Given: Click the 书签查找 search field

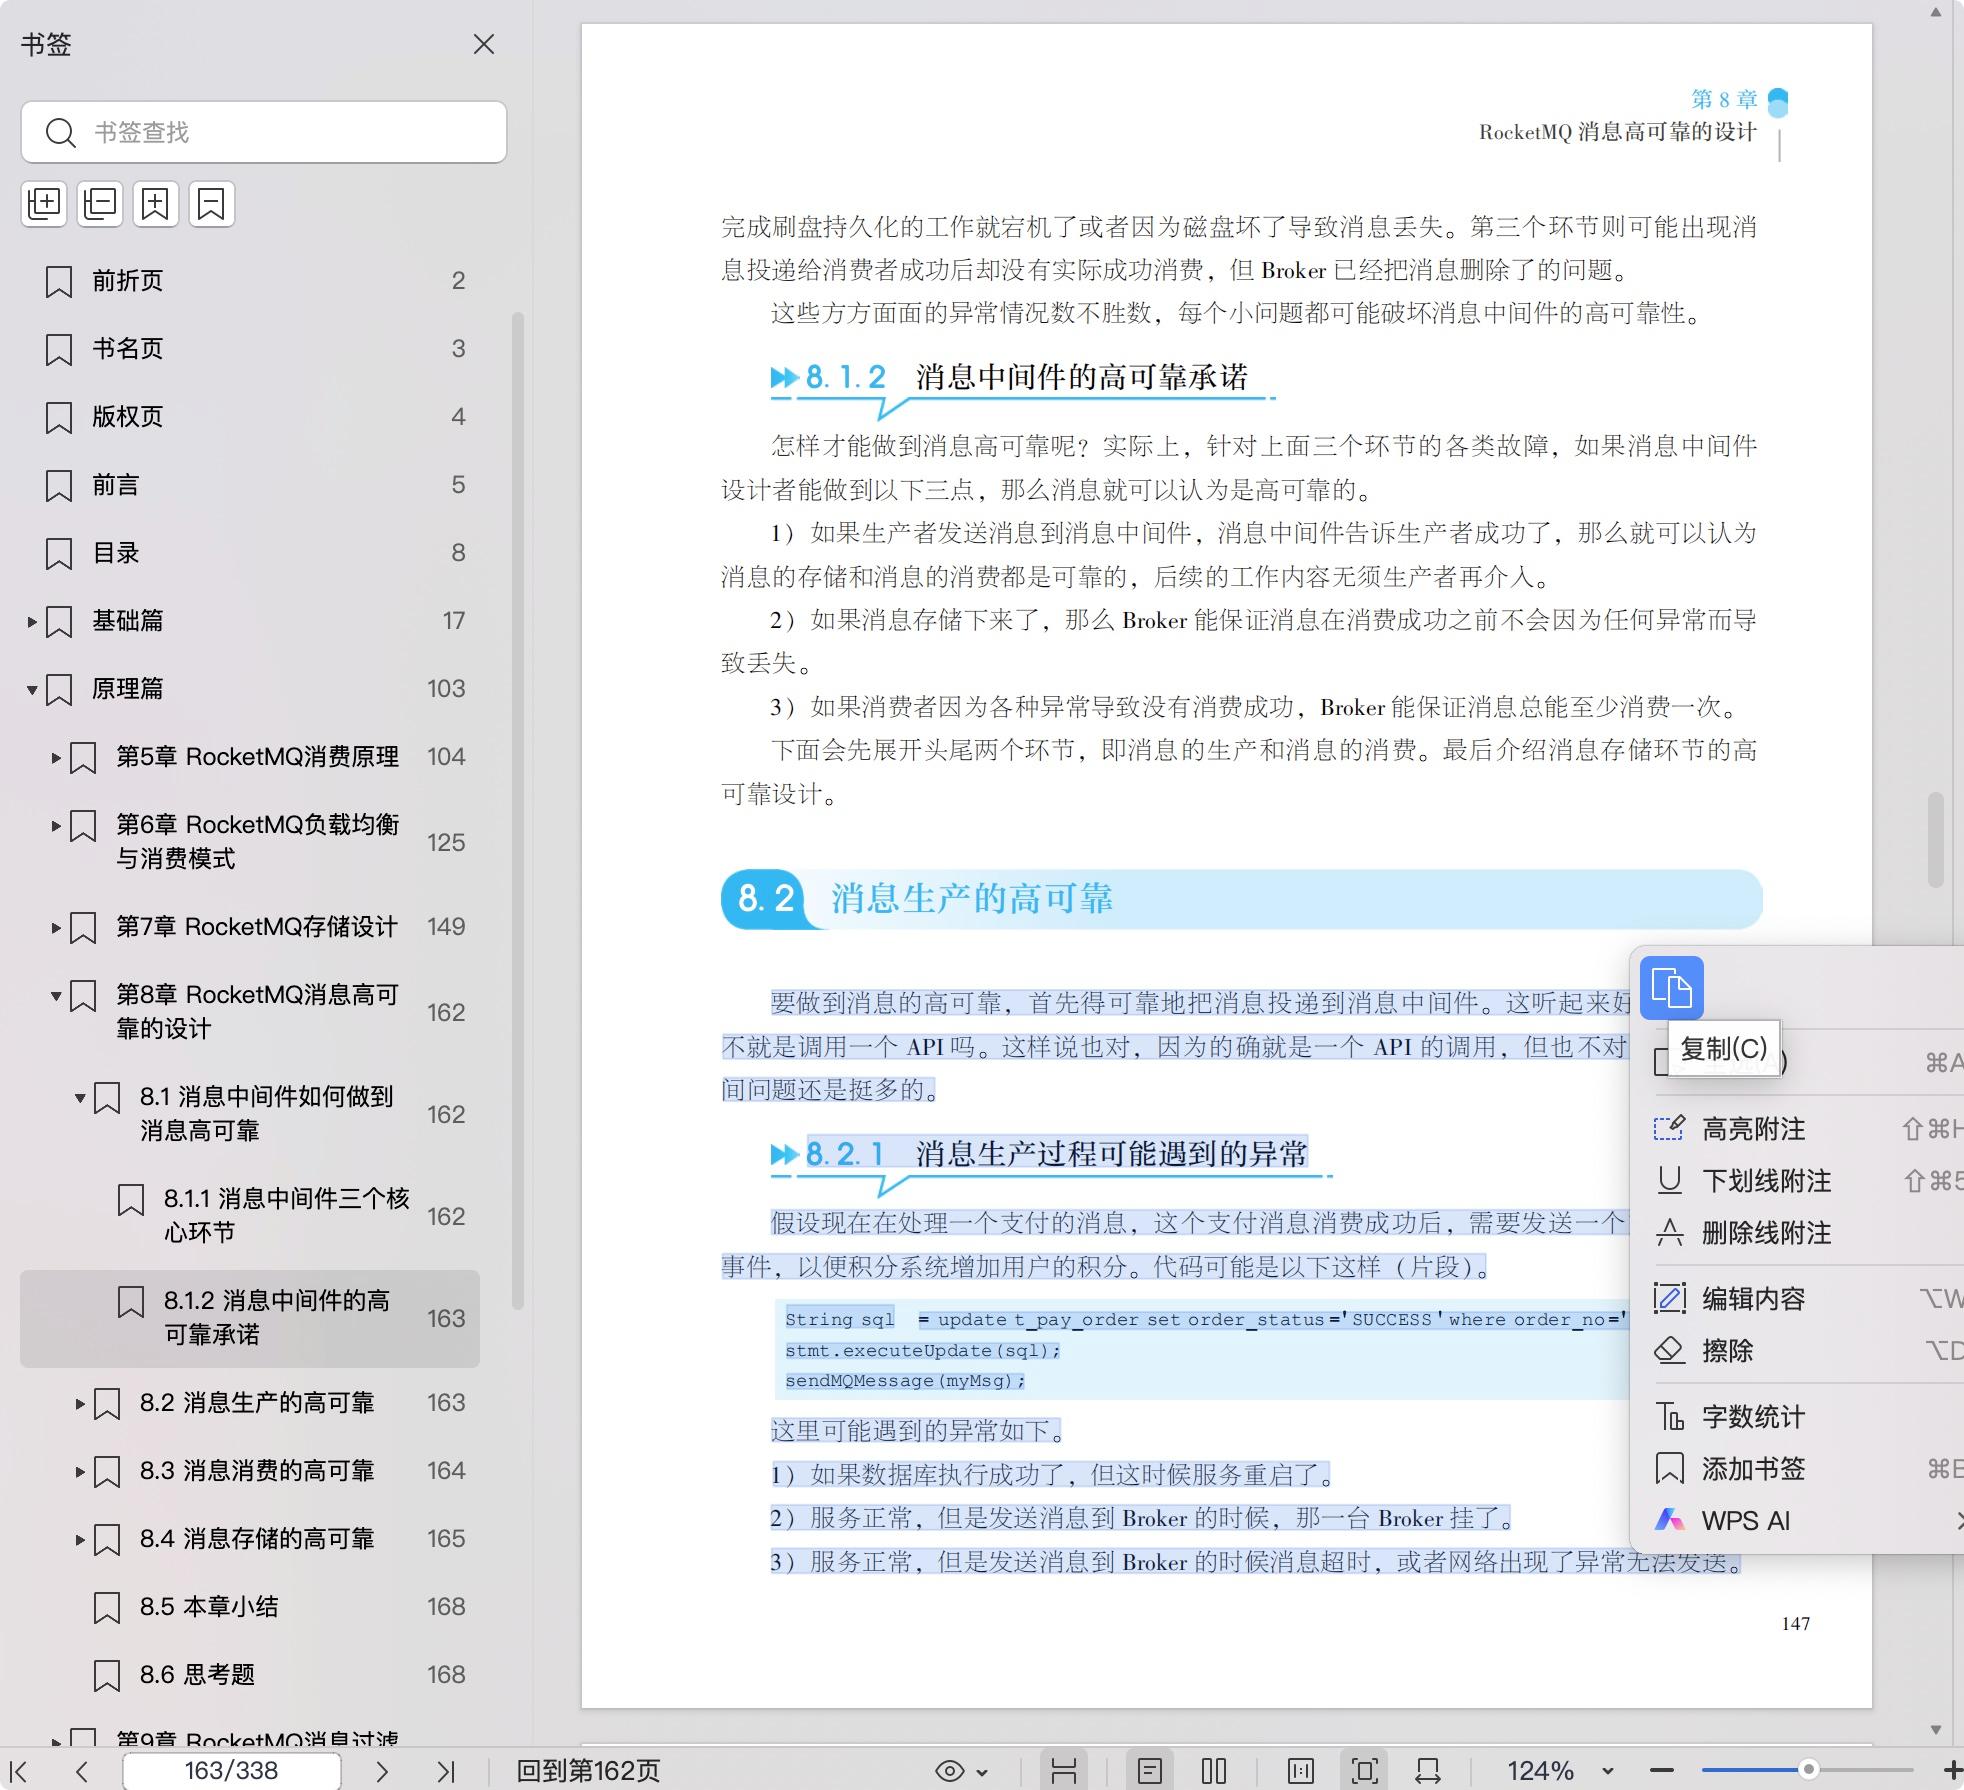Looking at the screenshot, I should (x=264, y=132).
